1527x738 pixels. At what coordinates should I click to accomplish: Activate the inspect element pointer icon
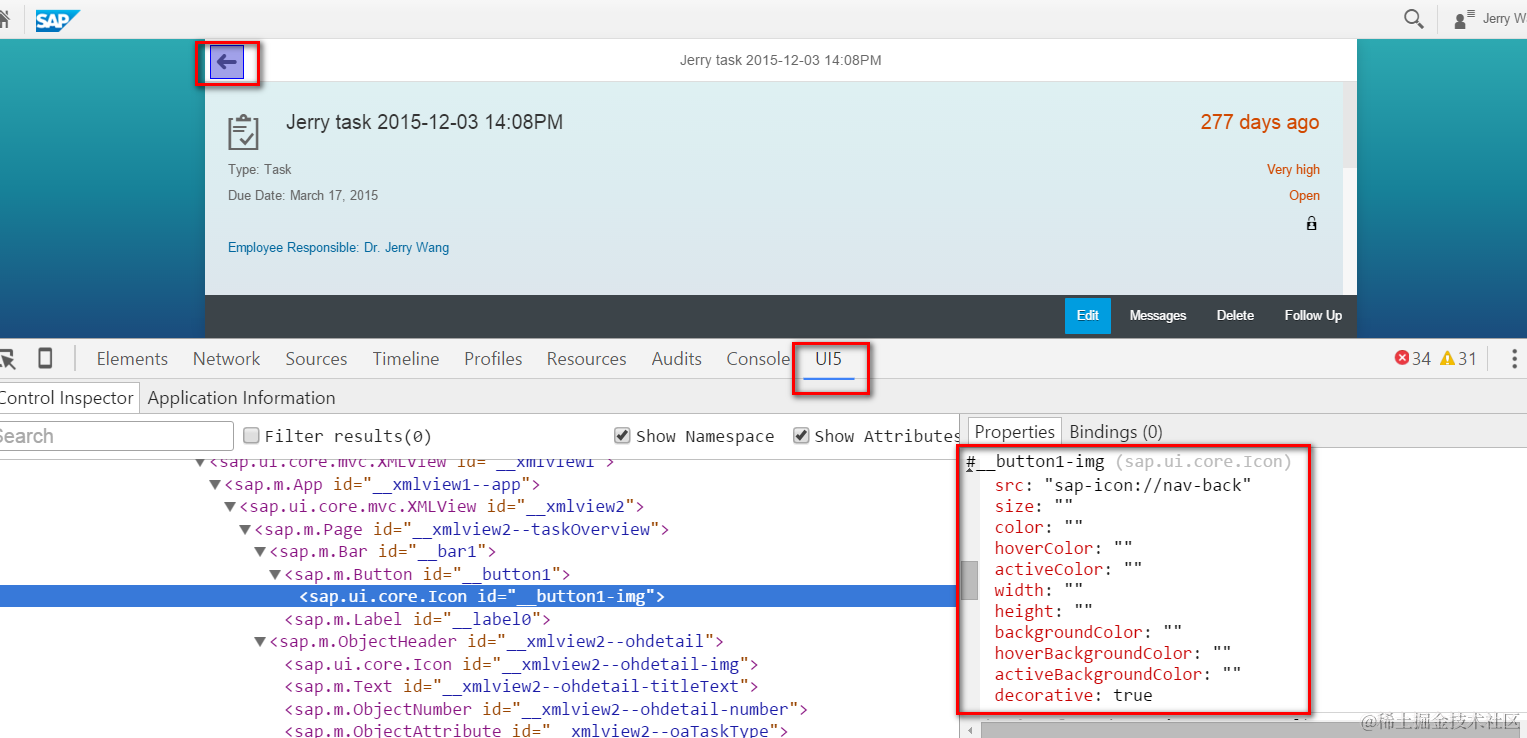6,359
